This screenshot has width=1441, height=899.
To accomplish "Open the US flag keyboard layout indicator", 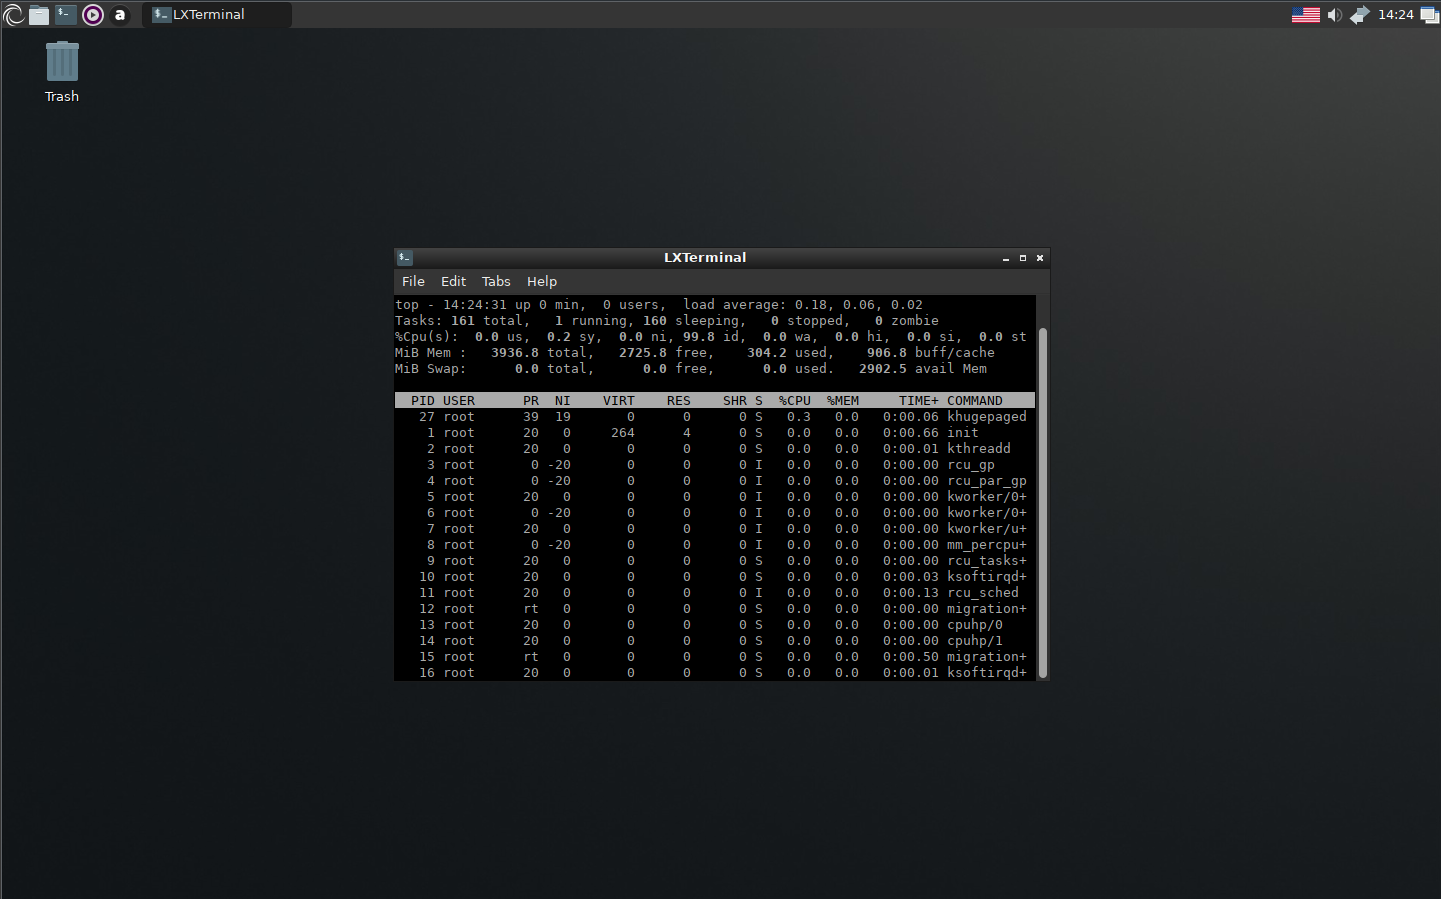I will [x=1305, y=14].
